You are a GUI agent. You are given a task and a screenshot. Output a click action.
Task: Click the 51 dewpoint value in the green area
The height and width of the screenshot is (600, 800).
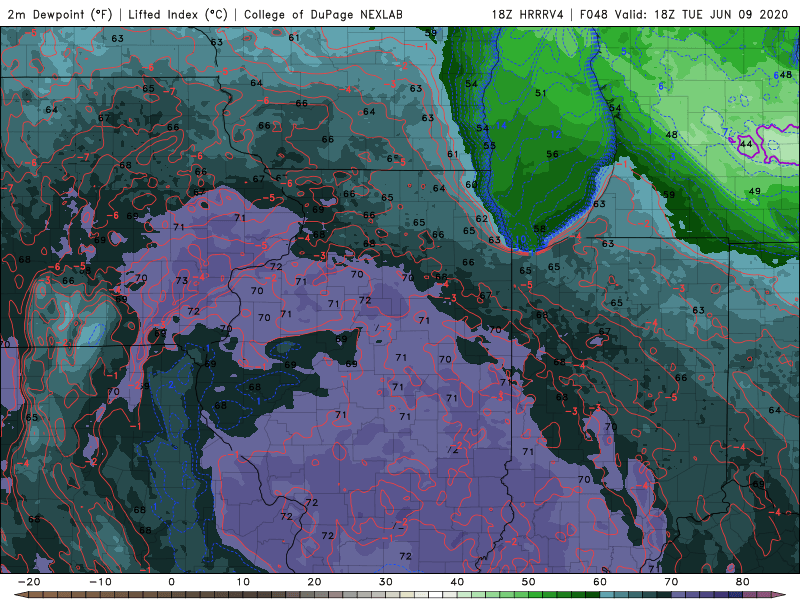(x=541, y=93)
